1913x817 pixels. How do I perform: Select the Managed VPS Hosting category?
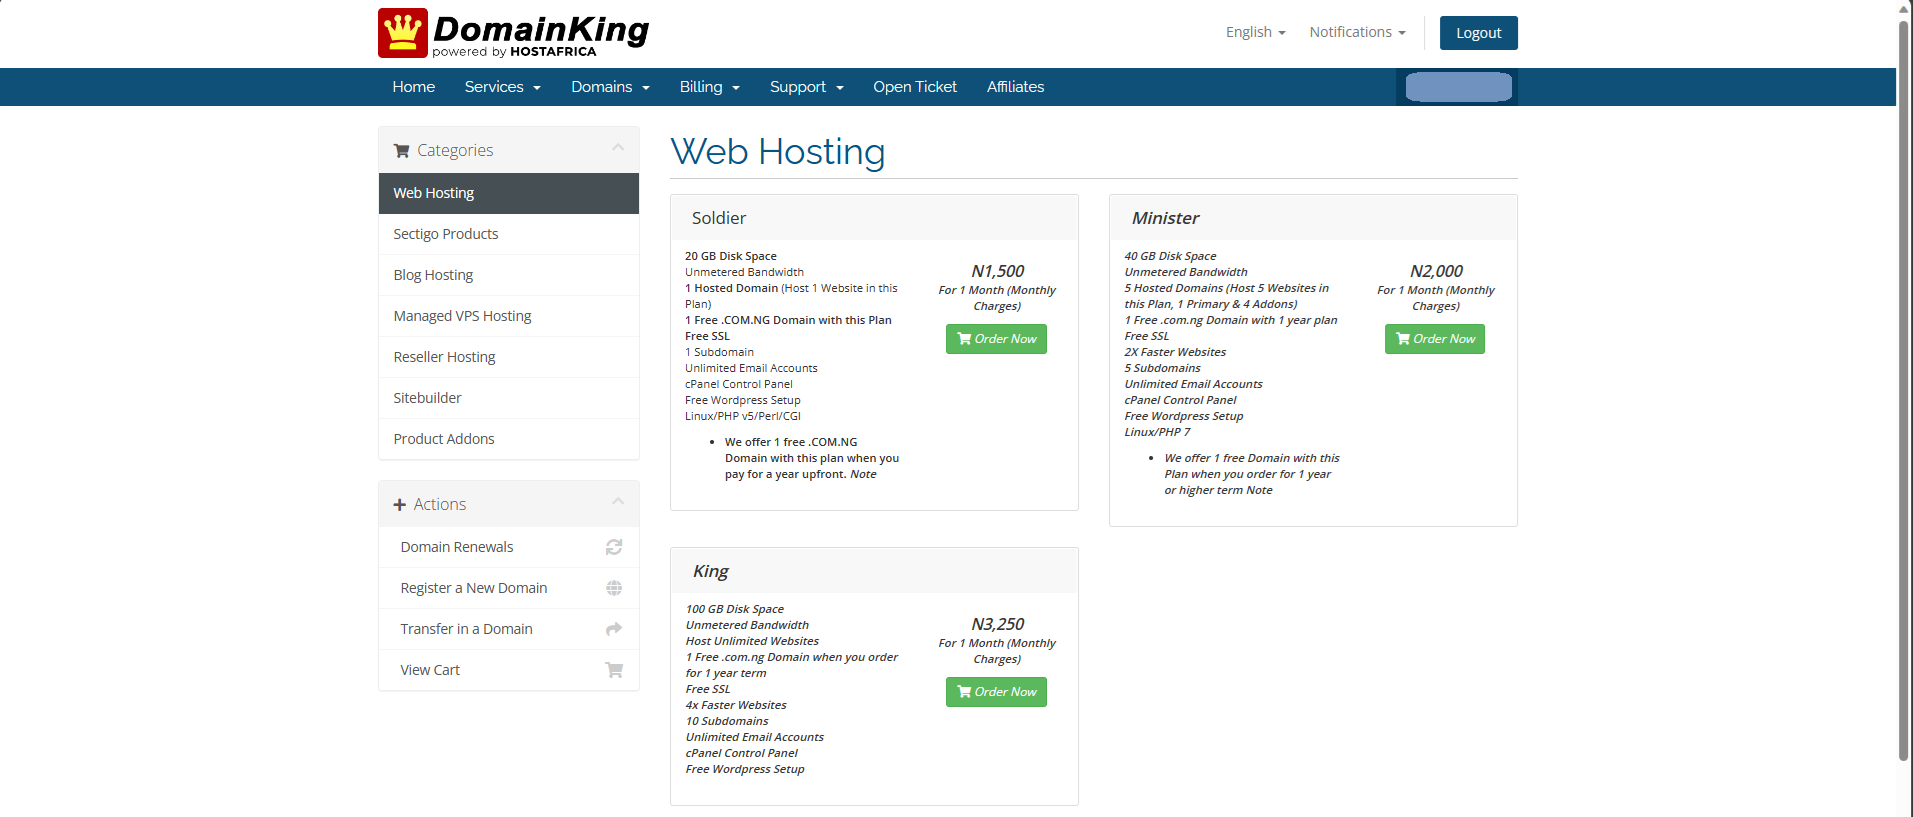pos(509,316)
